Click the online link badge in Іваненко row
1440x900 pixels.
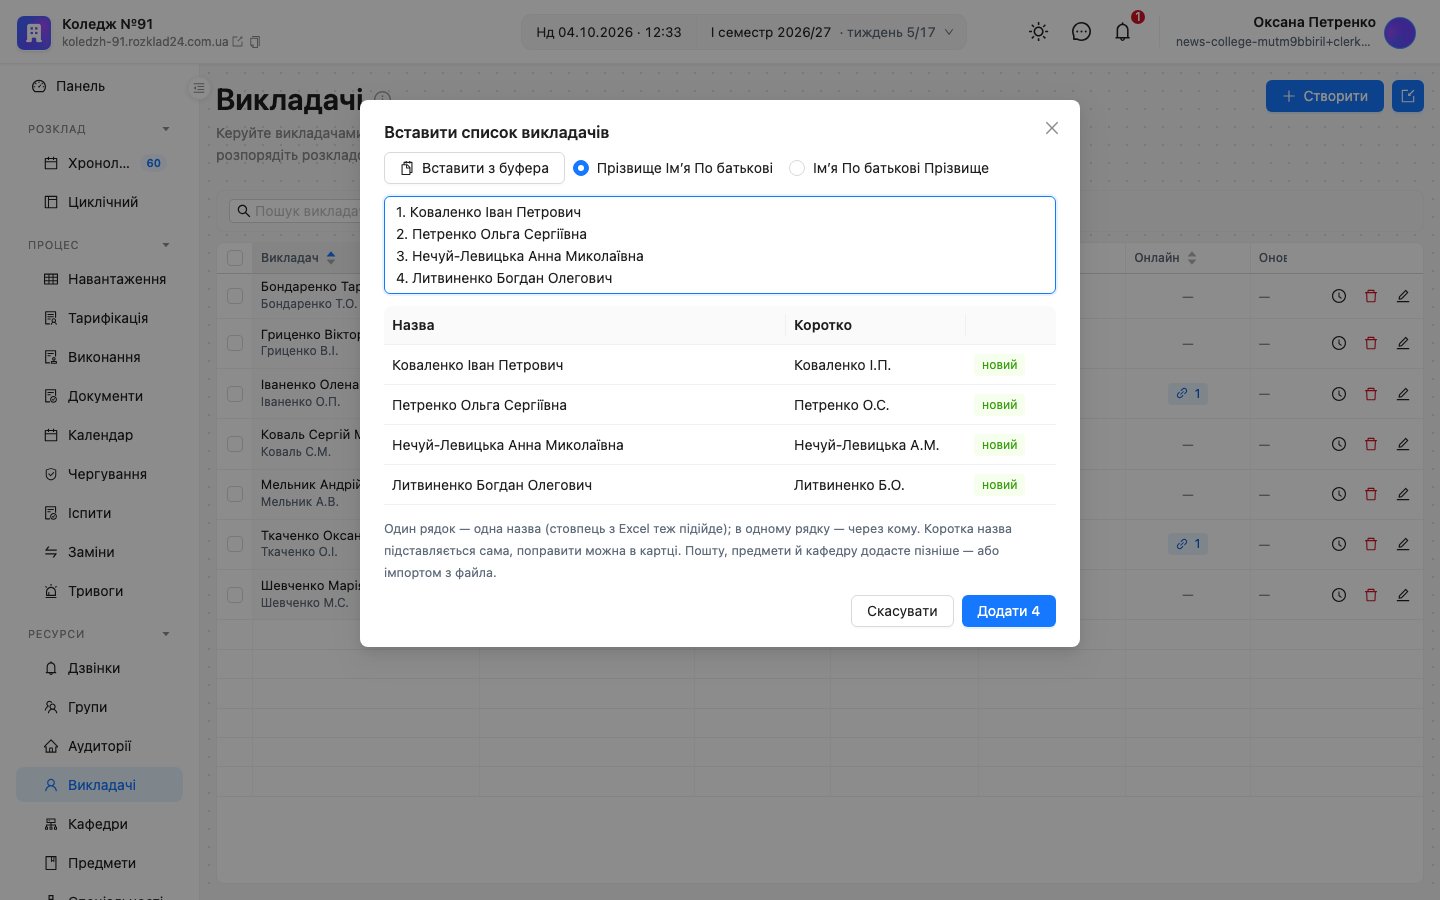click(x=1188, y=394)
